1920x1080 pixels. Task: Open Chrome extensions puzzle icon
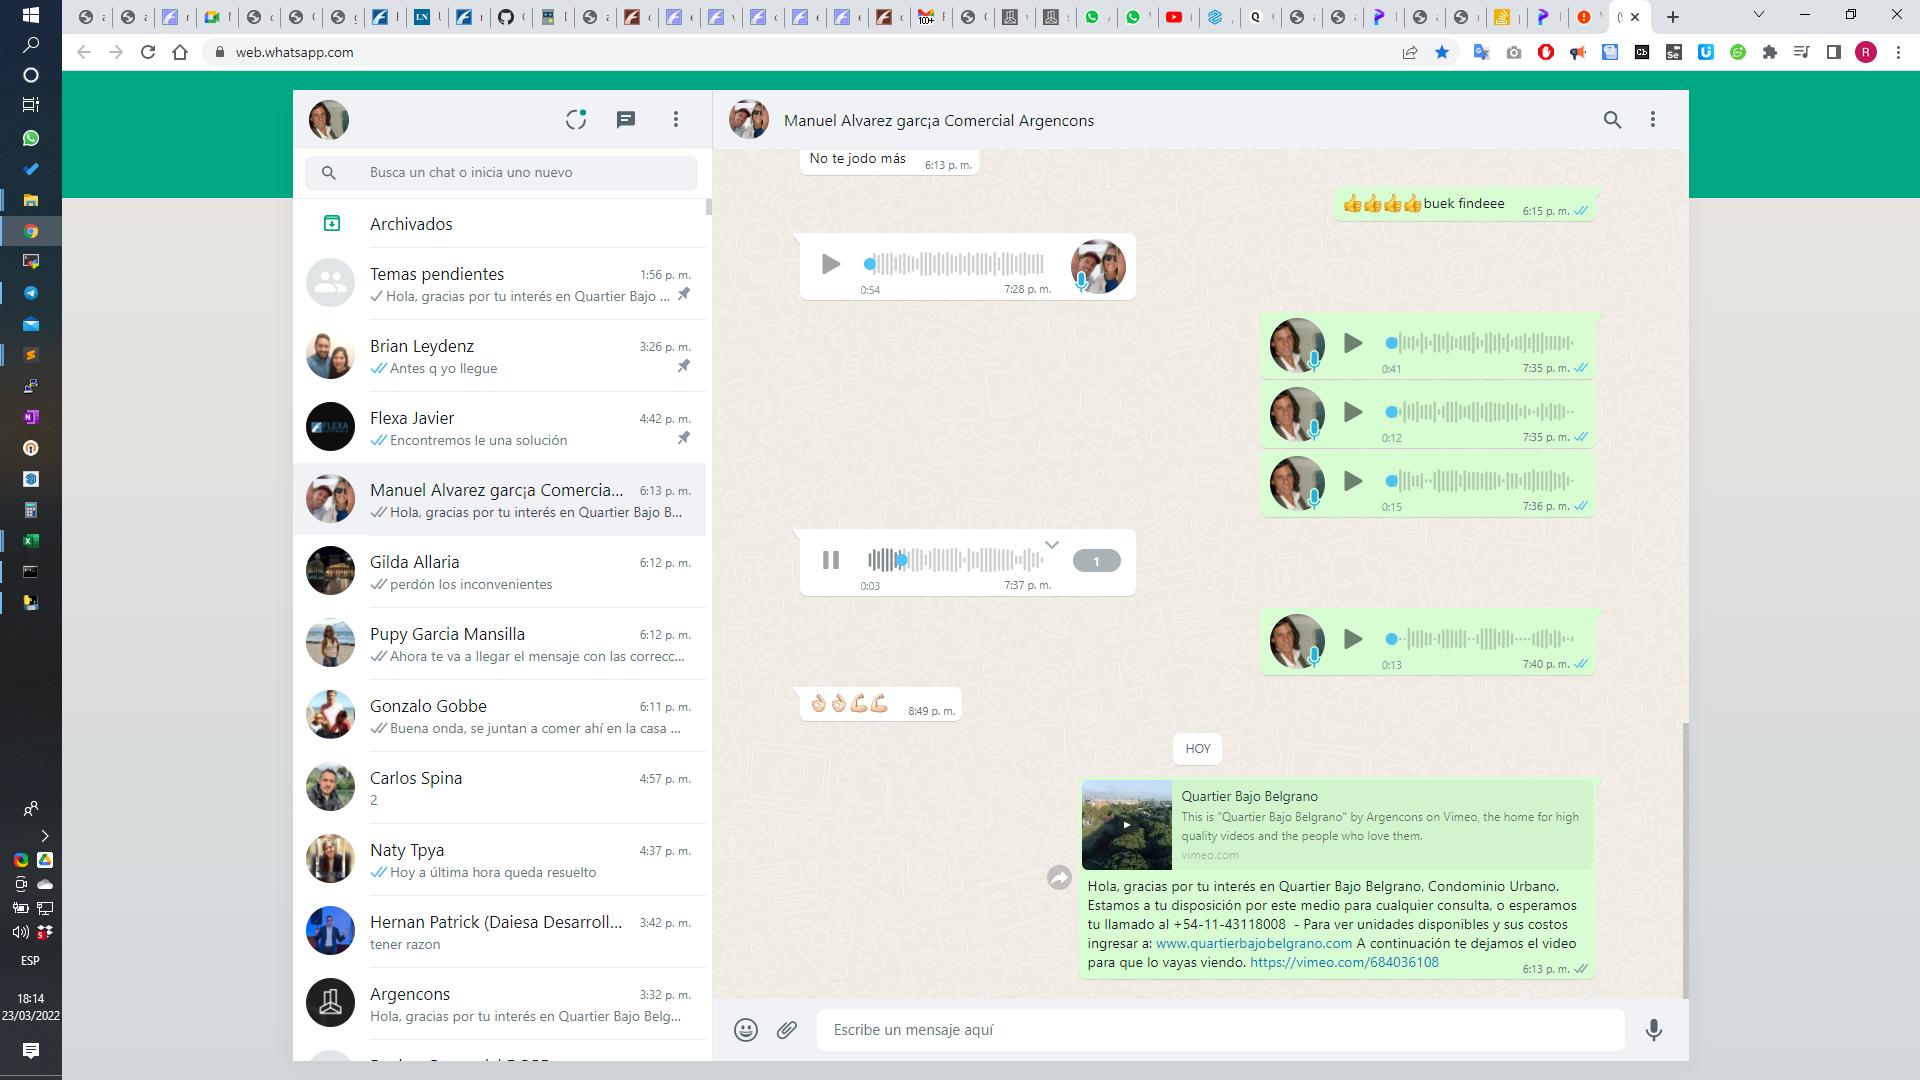point(1770,52)
